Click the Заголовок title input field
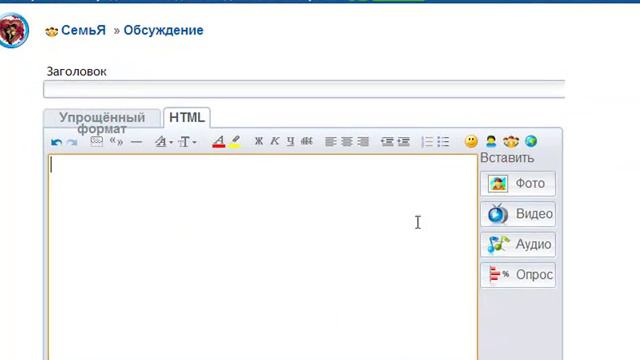 coord(304,89)
